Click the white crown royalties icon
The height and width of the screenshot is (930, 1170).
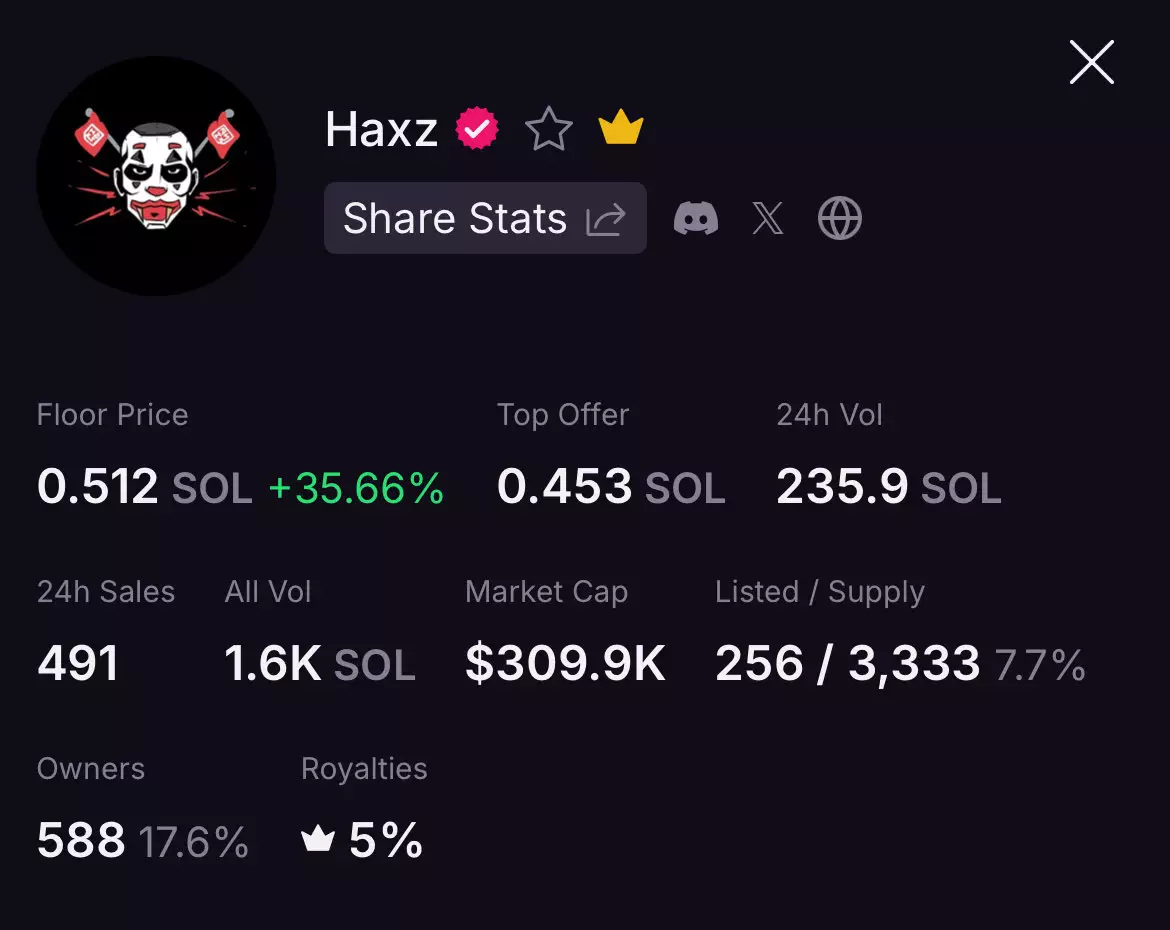coord(318,840)
